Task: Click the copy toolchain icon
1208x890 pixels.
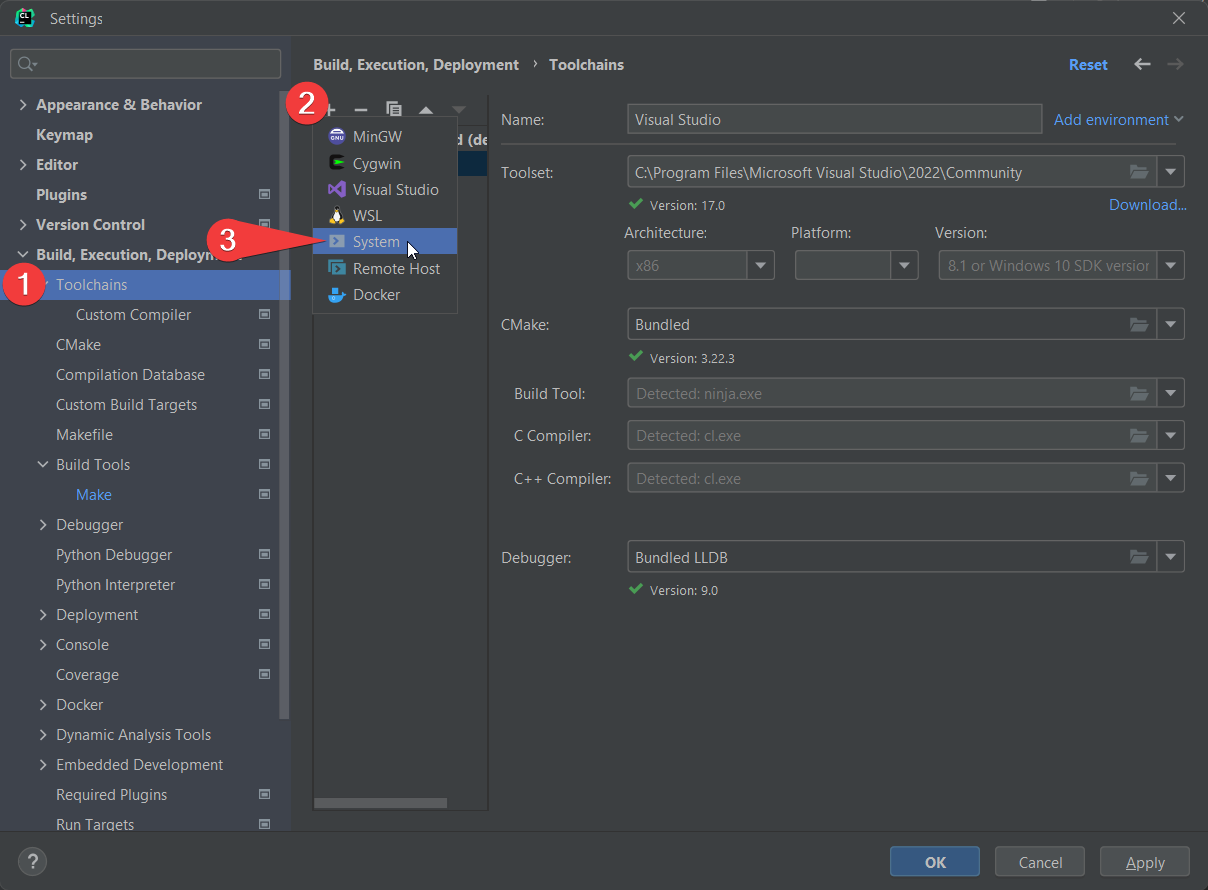Action: point(394,110)
